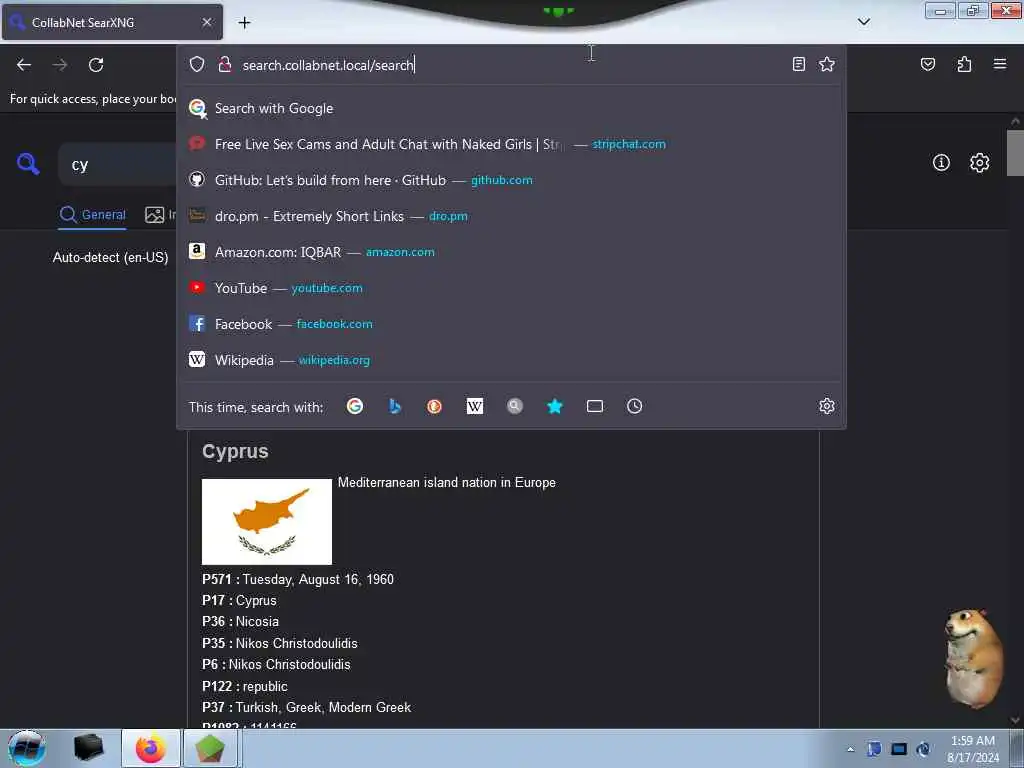The width and height of the screenshot is (1024, 768).
Task: Click the insecure connection lock icon
Action: 225,64
